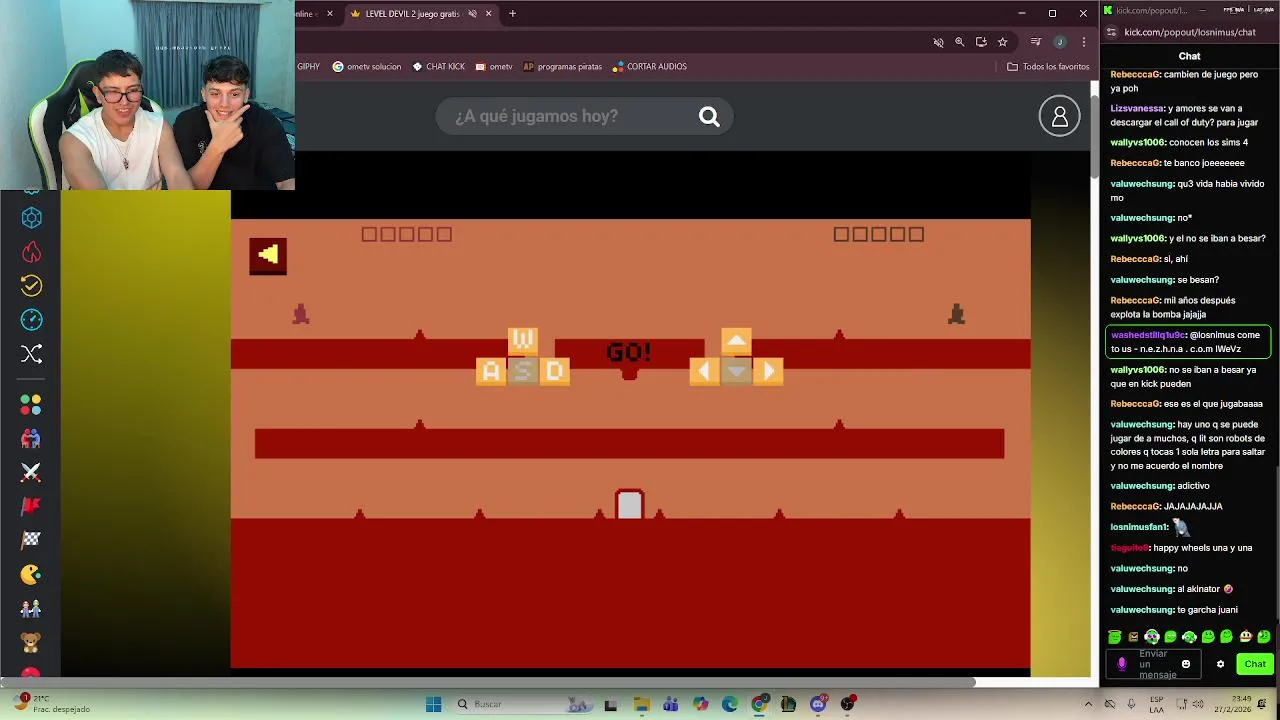Viewport: 1280px width, 720px height.
Task: Open the two-people multiplayer category icon
Action: point(31,438)
